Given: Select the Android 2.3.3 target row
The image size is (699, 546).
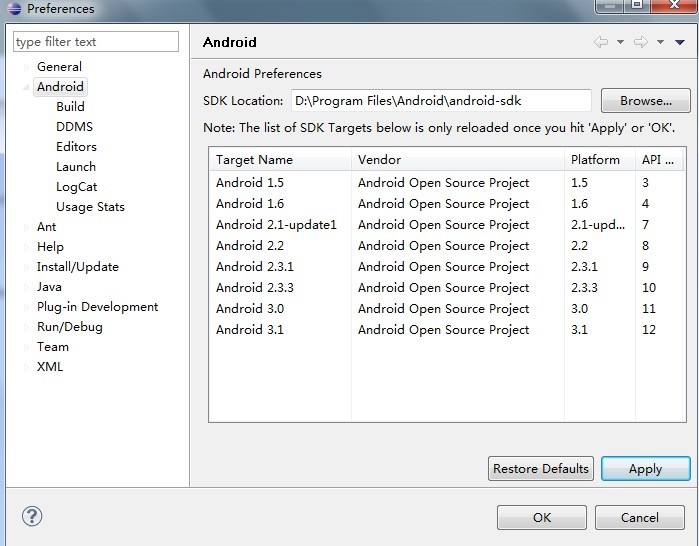Looking at the screenshot, I should tap(447, 287).
